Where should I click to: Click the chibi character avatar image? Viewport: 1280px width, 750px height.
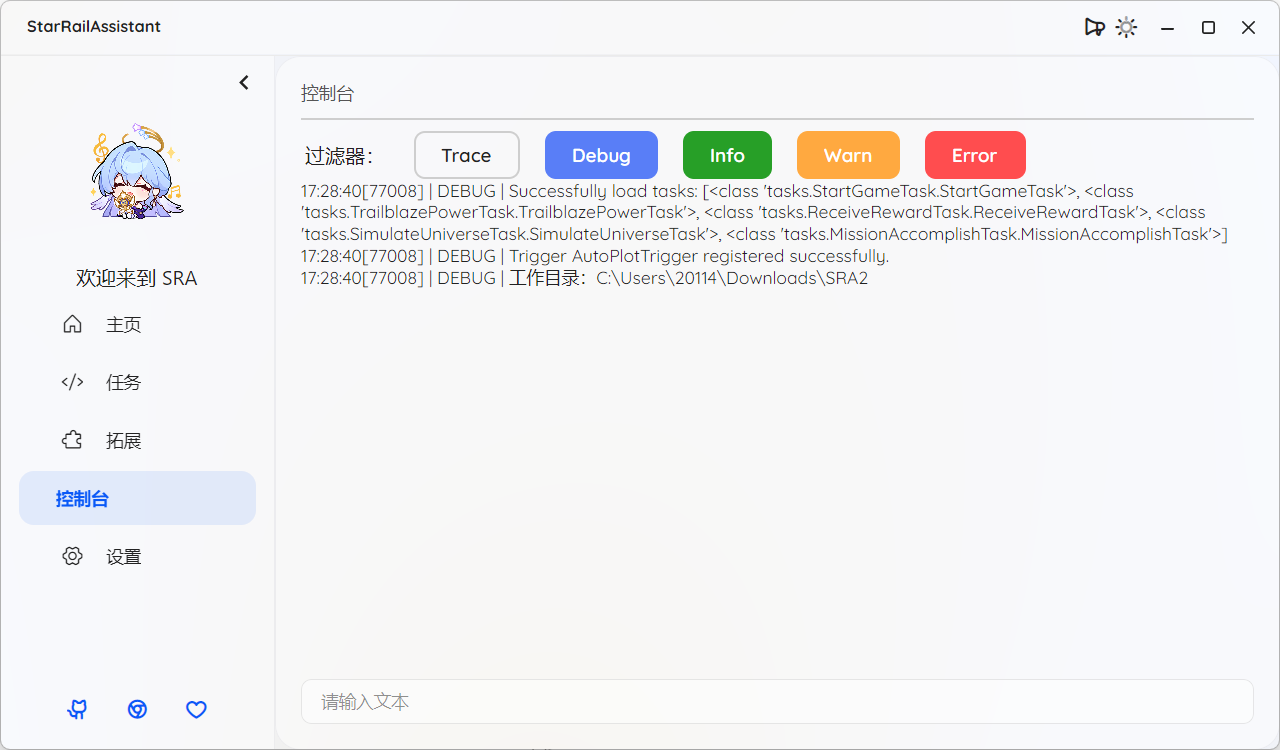click(x=137, y=174)
